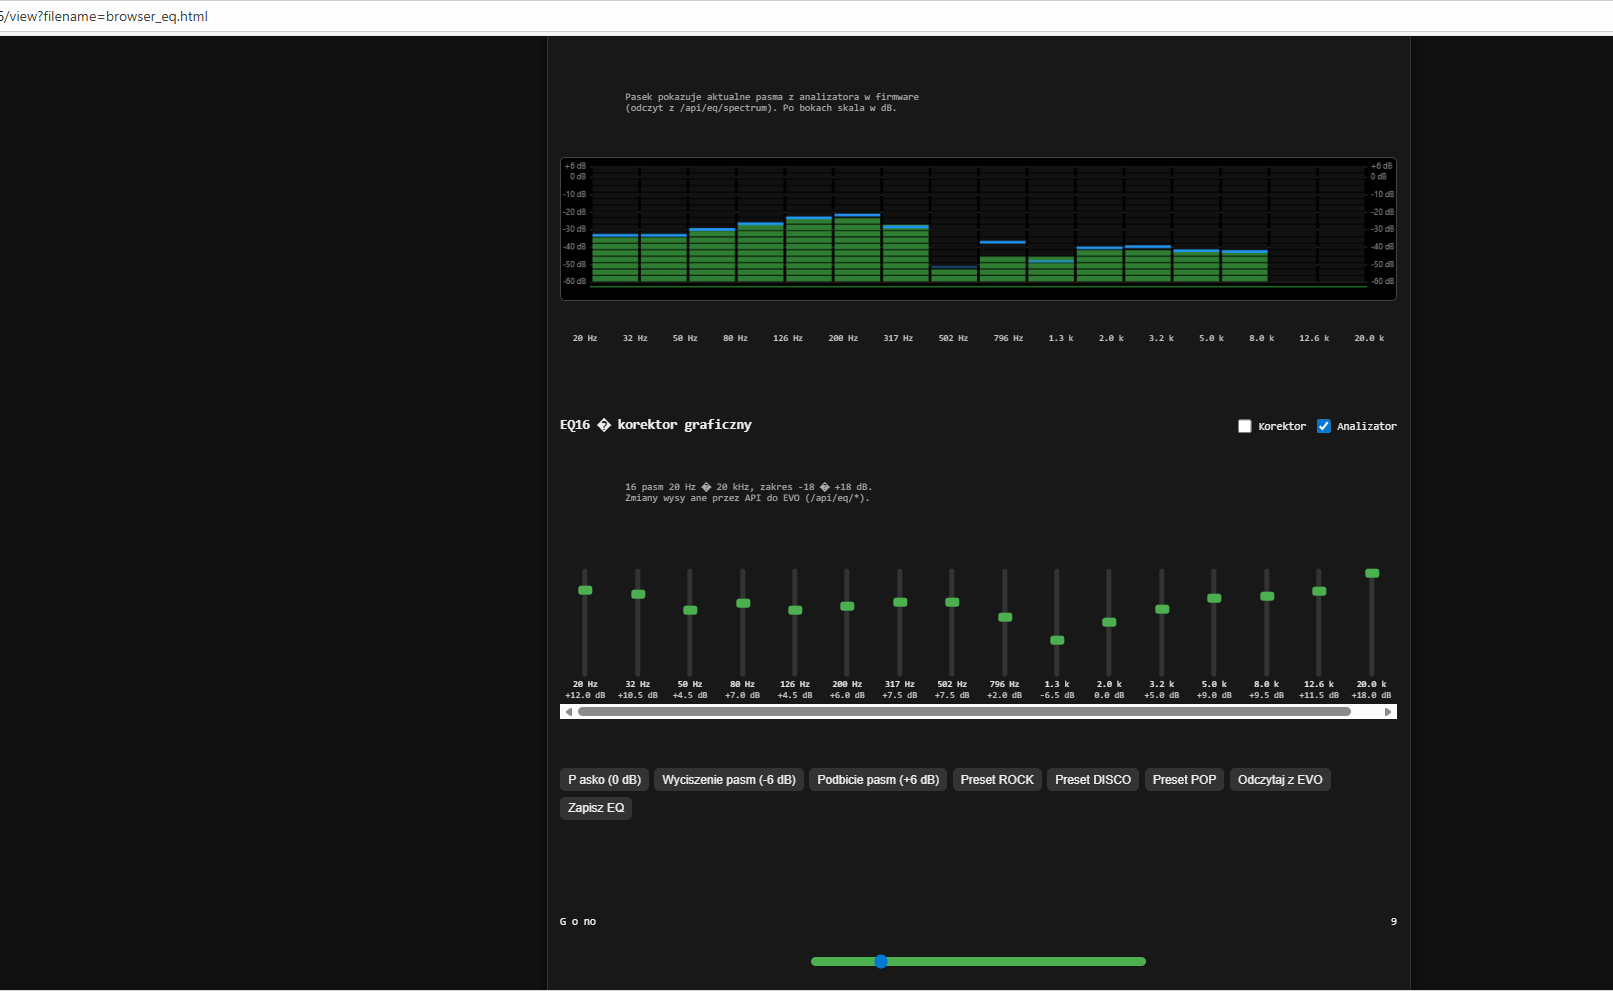Click the browser address bar URL
Screen dimensions: 1613x991
[x=105, y=16]
